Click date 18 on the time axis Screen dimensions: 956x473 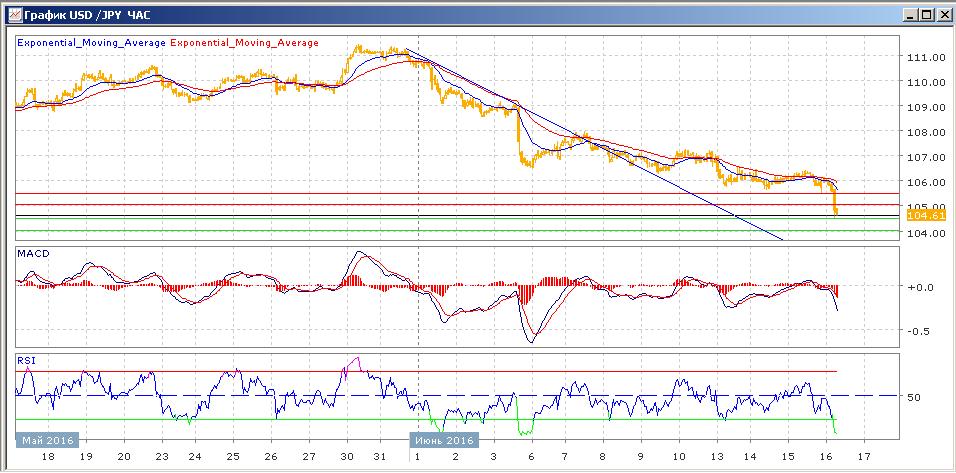49,456
